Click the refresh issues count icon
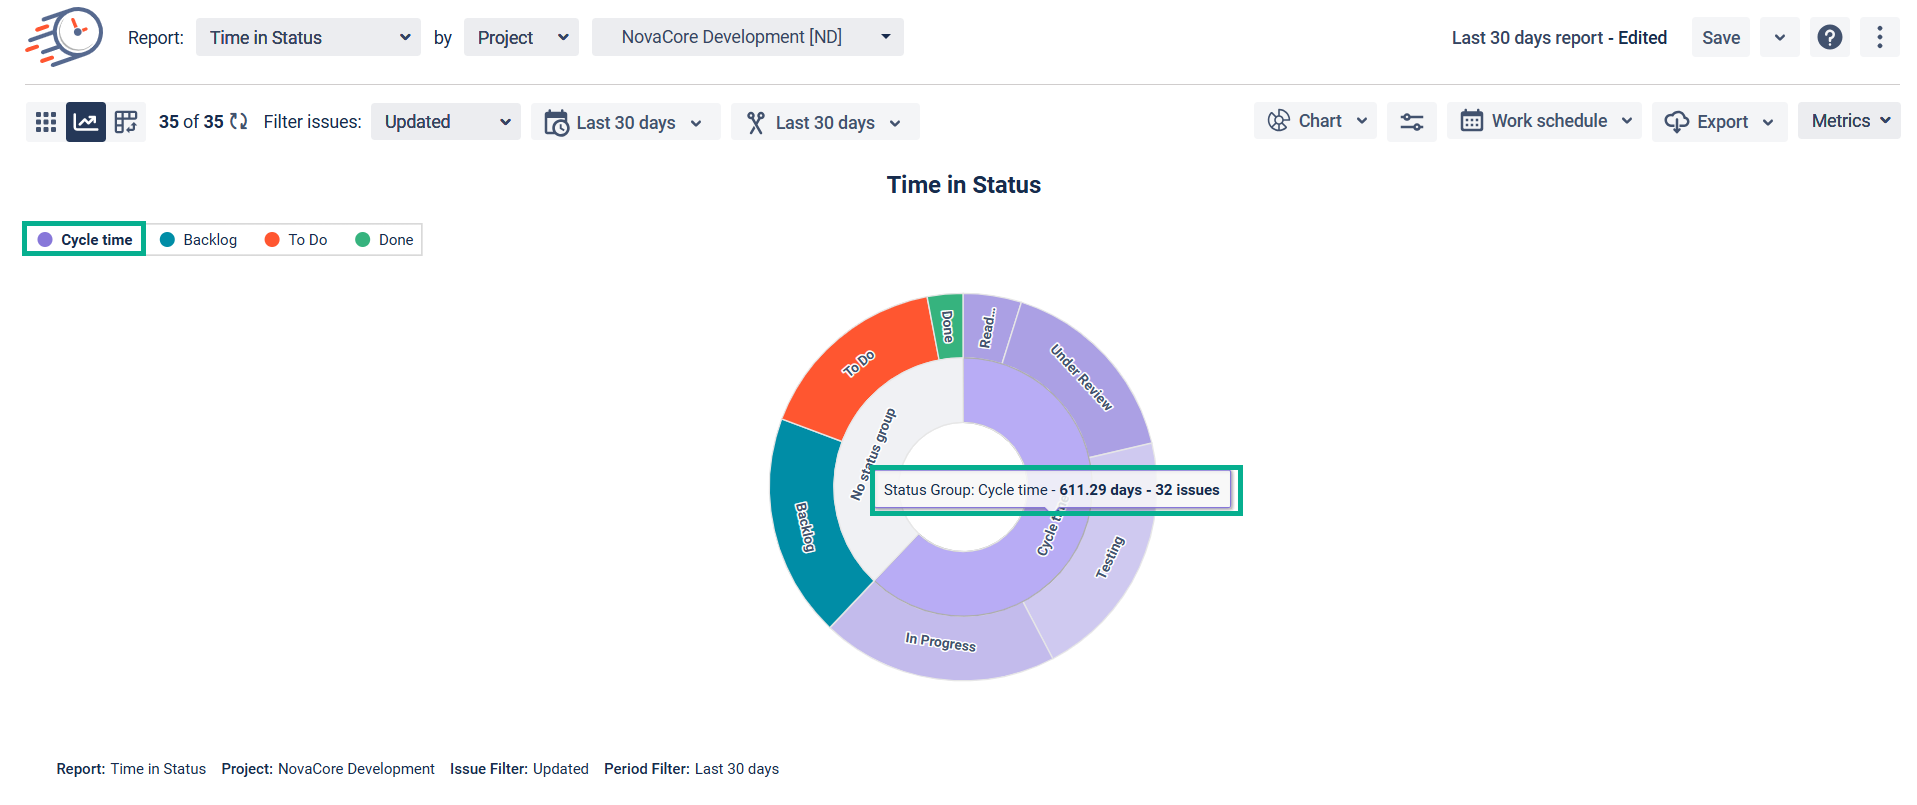Image resolution: width=1917 pixels, height=805 pixels. point(239,121)
